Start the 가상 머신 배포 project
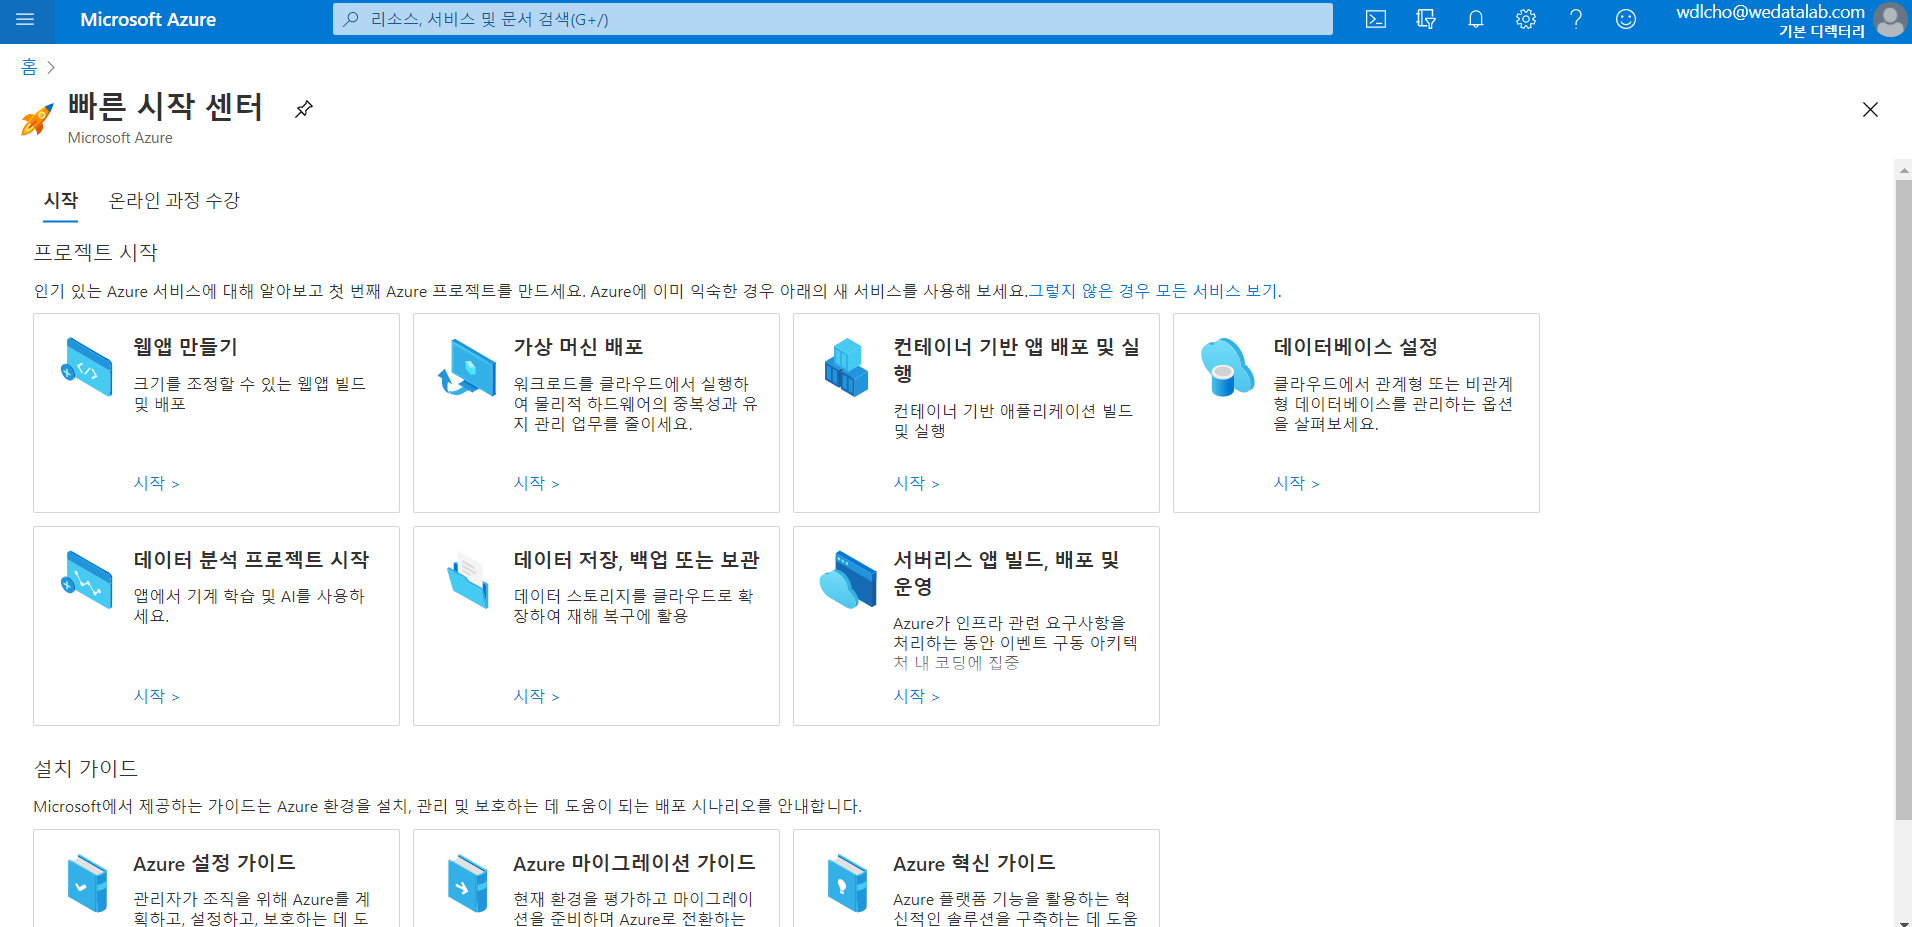Screen dimensions: 1912x927 537,483
